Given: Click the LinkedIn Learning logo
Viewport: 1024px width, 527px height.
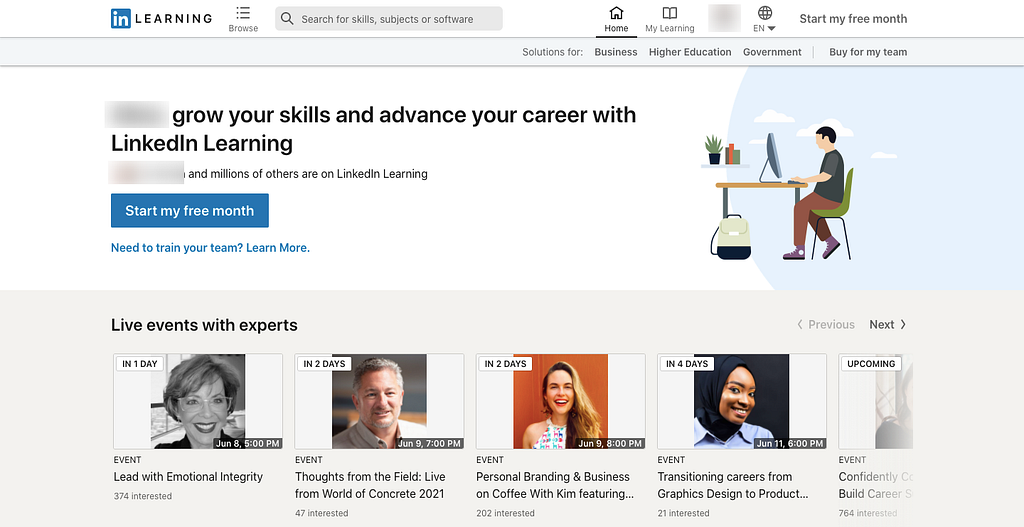Looking at the screenshot, I should 161,18.
